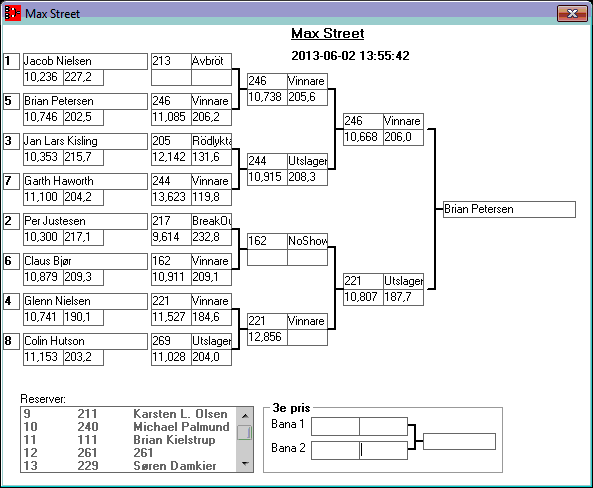Click scroll up arrow in Reserver list
Screen dimensions: 593x488
click(x=245, y=416)
